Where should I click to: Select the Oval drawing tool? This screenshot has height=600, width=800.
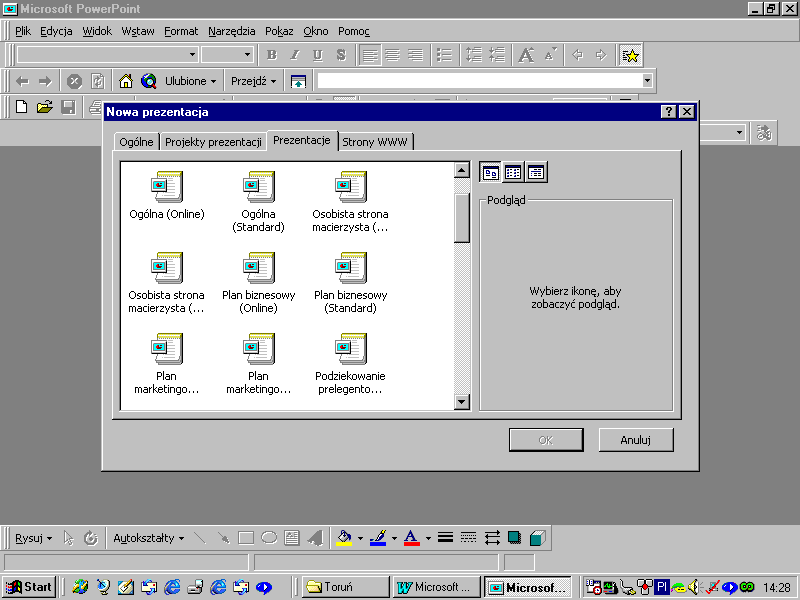click(269, 538)
